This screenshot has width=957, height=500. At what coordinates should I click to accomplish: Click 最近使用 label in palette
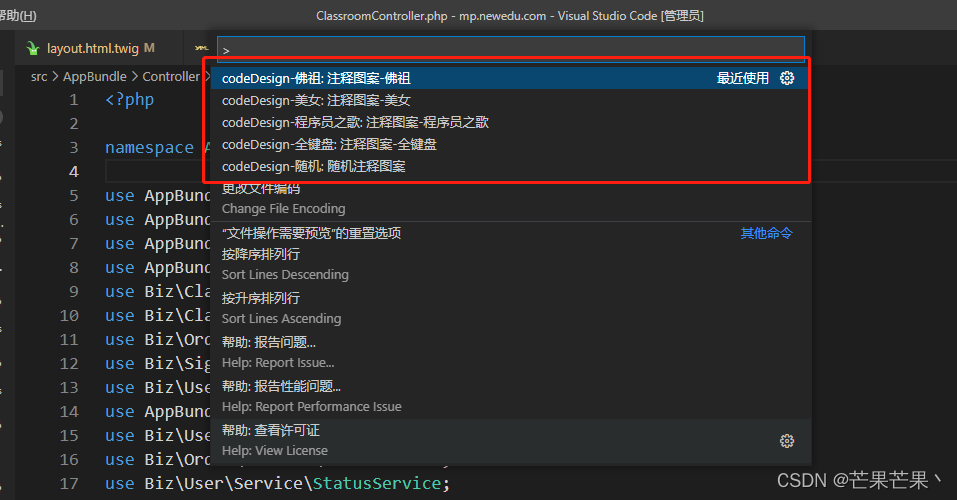pyautogui.click(x=743, y=78)
